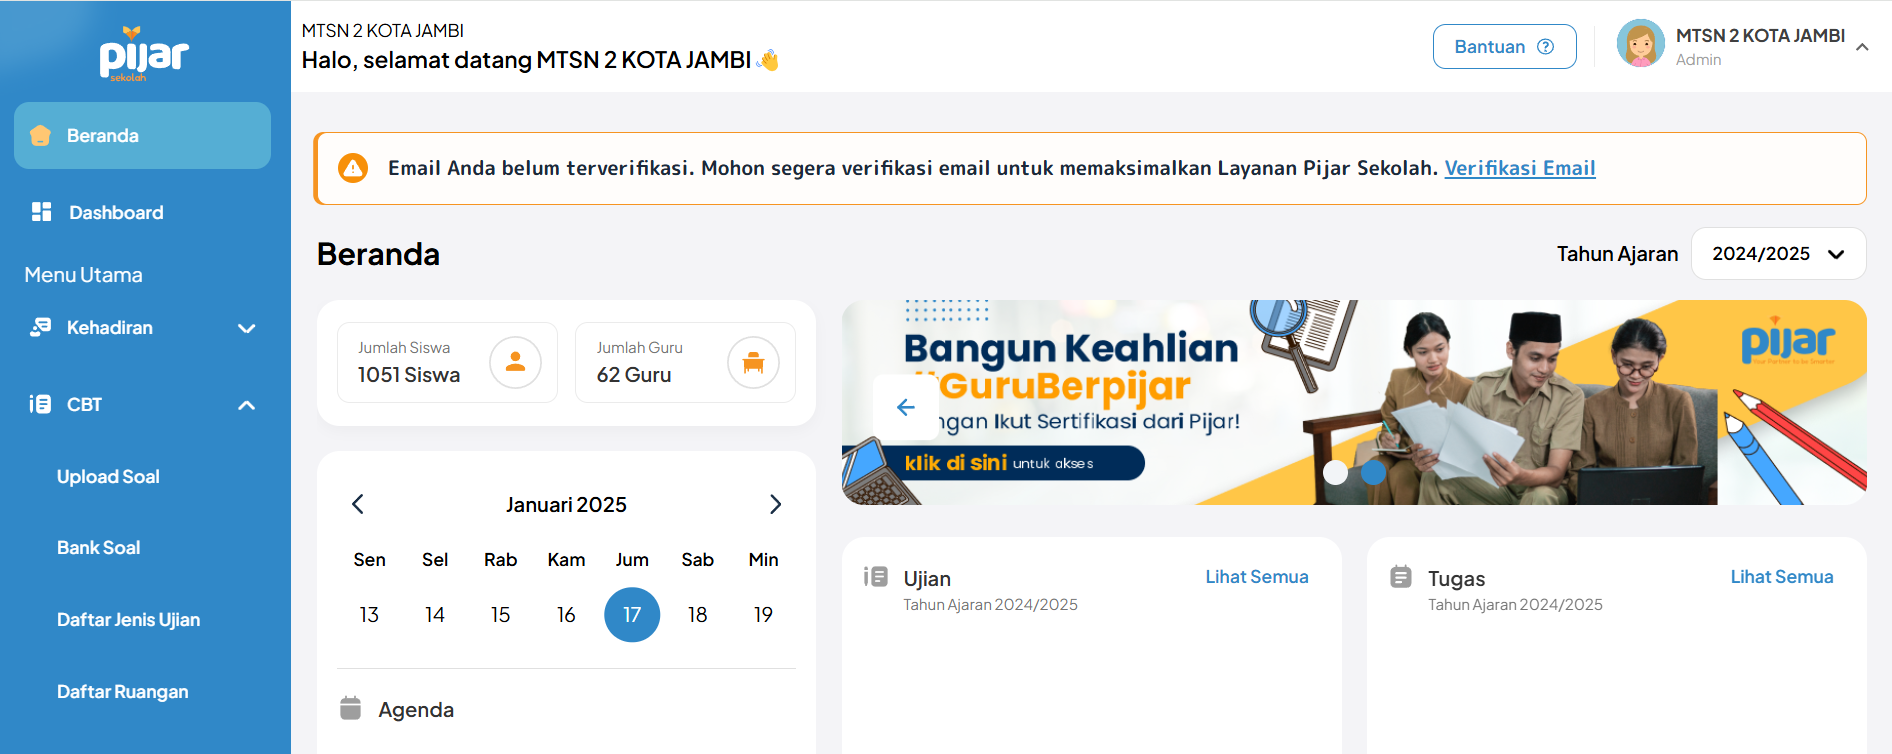Click the orange warning icon in the alert
Image resolution: width=1892 pixels, height=754 pixels.
coord(353,168)
